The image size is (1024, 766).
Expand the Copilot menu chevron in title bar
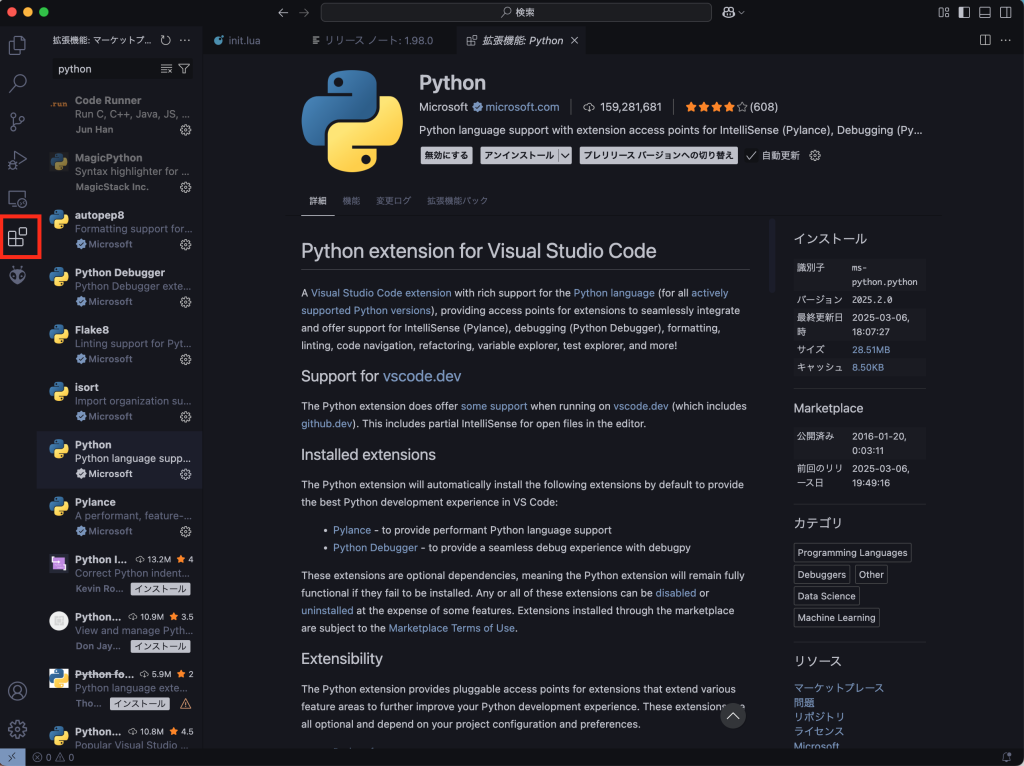click(741, 12)
